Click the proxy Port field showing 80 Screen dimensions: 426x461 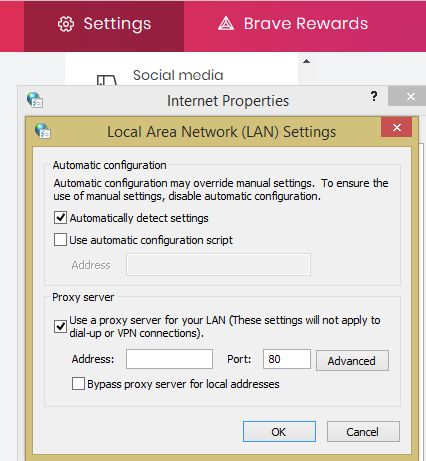(287, 359)
